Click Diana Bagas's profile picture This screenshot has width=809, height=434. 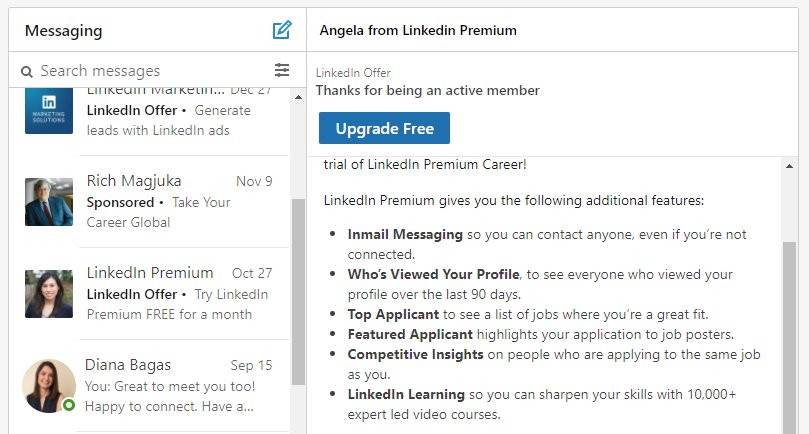tap(49, 386)
